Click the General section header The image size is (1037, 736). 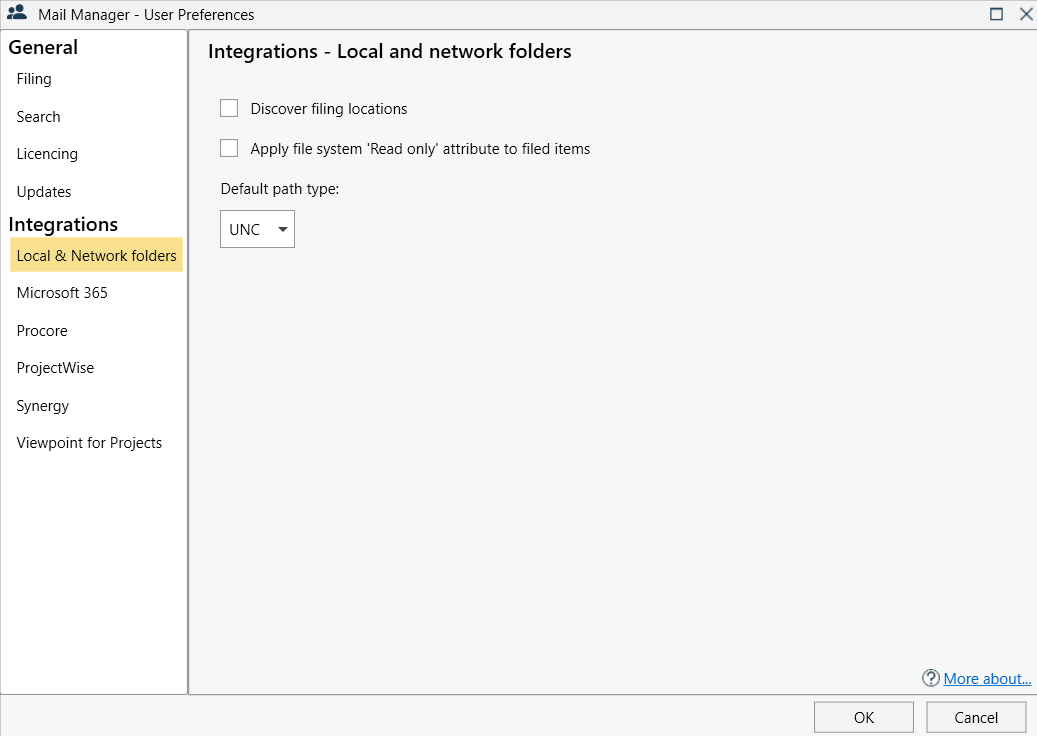tap(41, 47)
